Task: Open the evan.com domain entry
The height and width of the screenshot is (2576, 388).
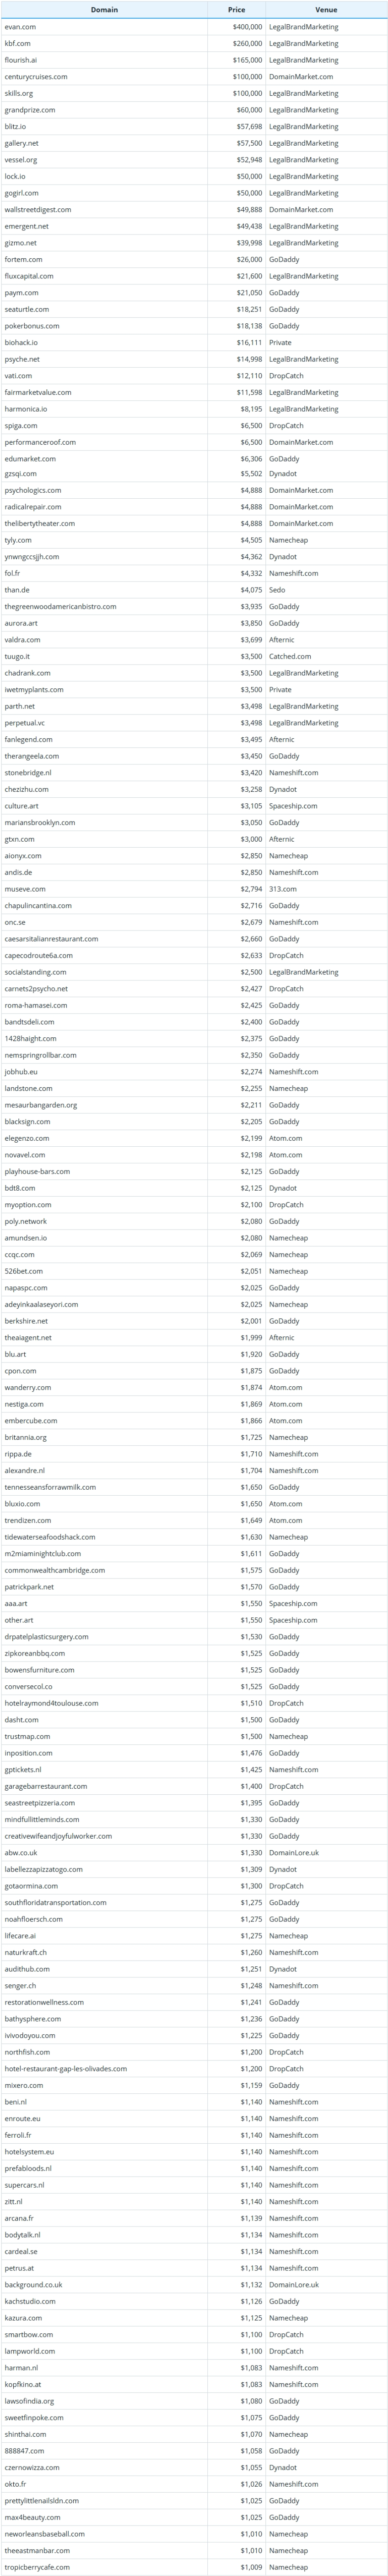Action: (20, 27)
